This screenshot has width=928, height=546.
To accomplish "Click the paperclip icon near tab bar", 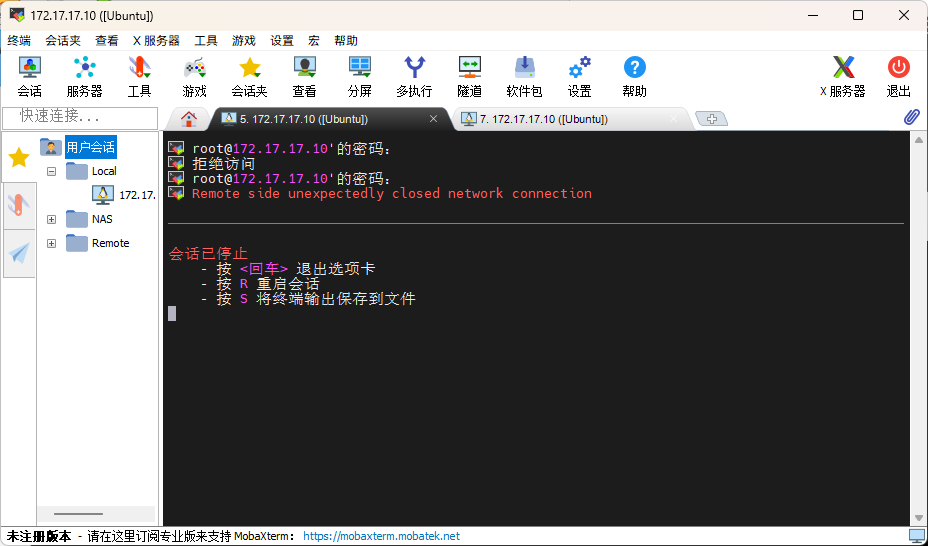I will tap(911, 118).
